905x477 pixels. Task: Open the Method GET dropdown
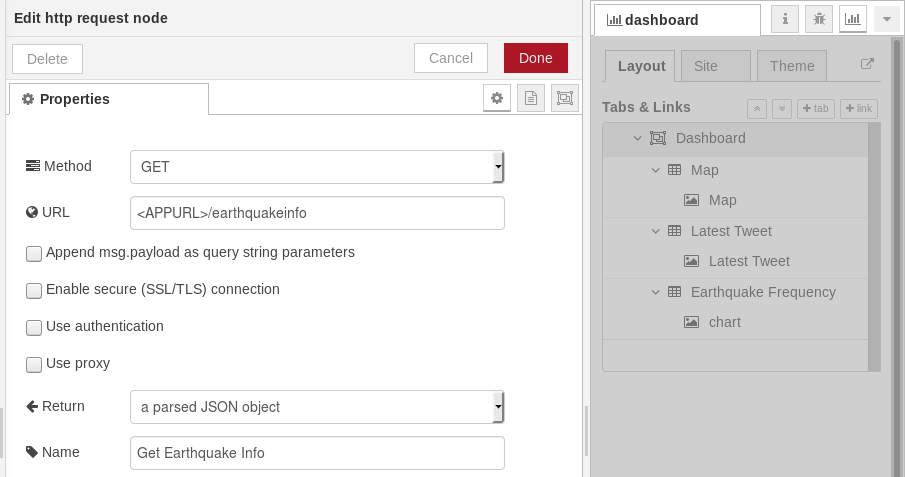pos(317,167)
